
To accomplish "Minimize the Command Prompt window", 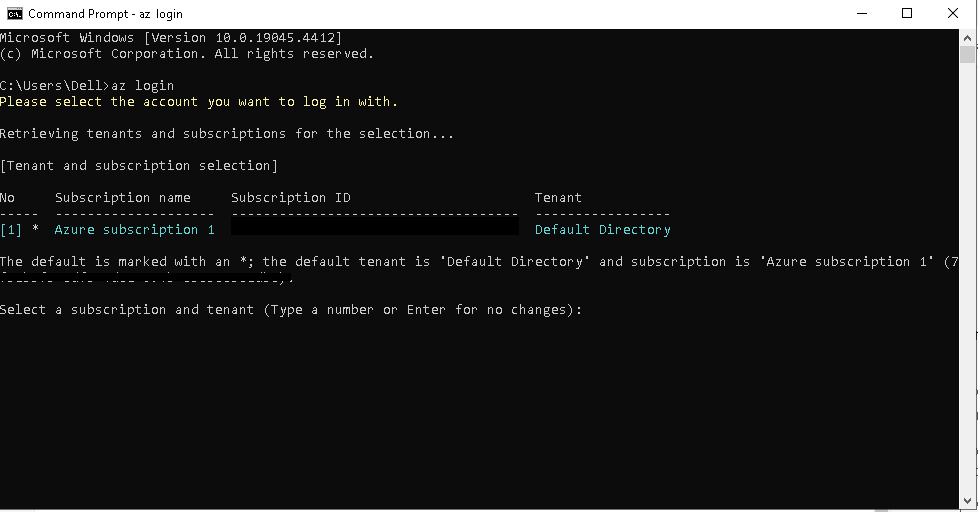I will click(x=861, y=14).
